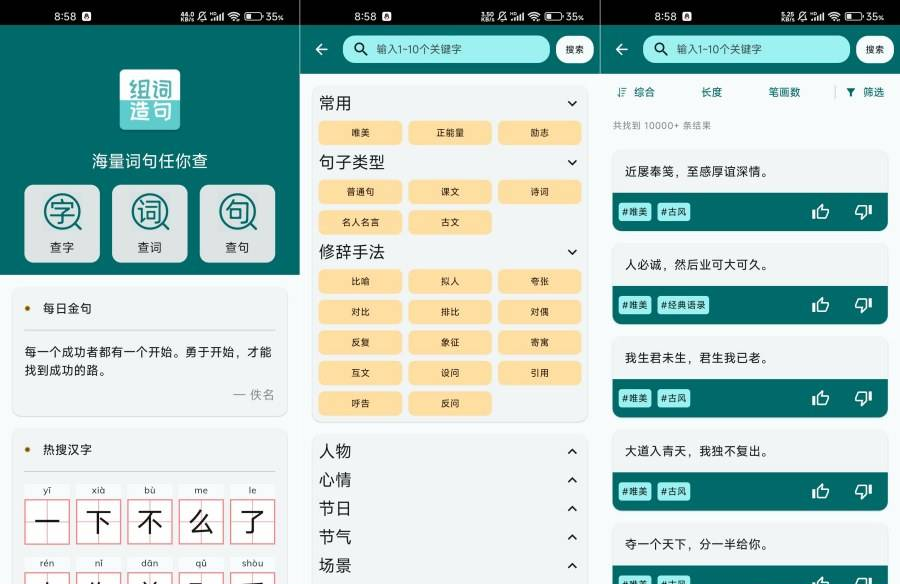Select the 古文 sentence type chip
Screen dimensions: 900x584
click(x=450, y=222)
